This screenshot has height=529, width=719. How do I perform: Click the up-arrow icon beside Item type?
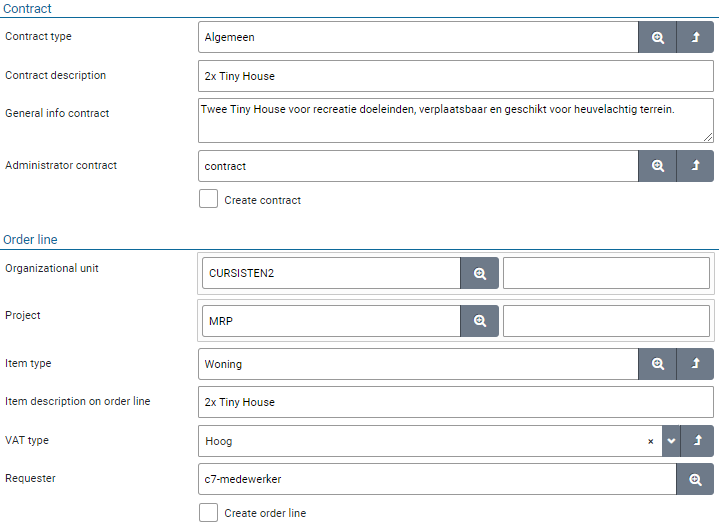[x=696, y=364]
